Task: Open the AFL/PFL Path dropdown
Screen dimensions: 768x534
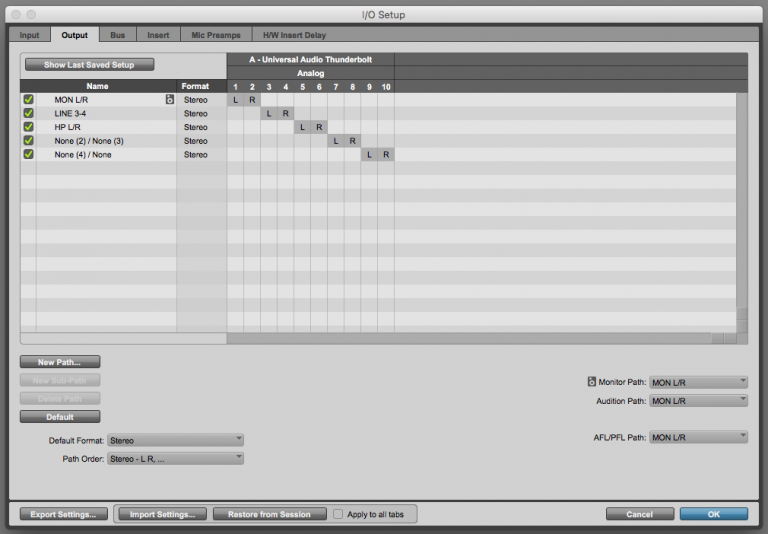Action: 698,437
